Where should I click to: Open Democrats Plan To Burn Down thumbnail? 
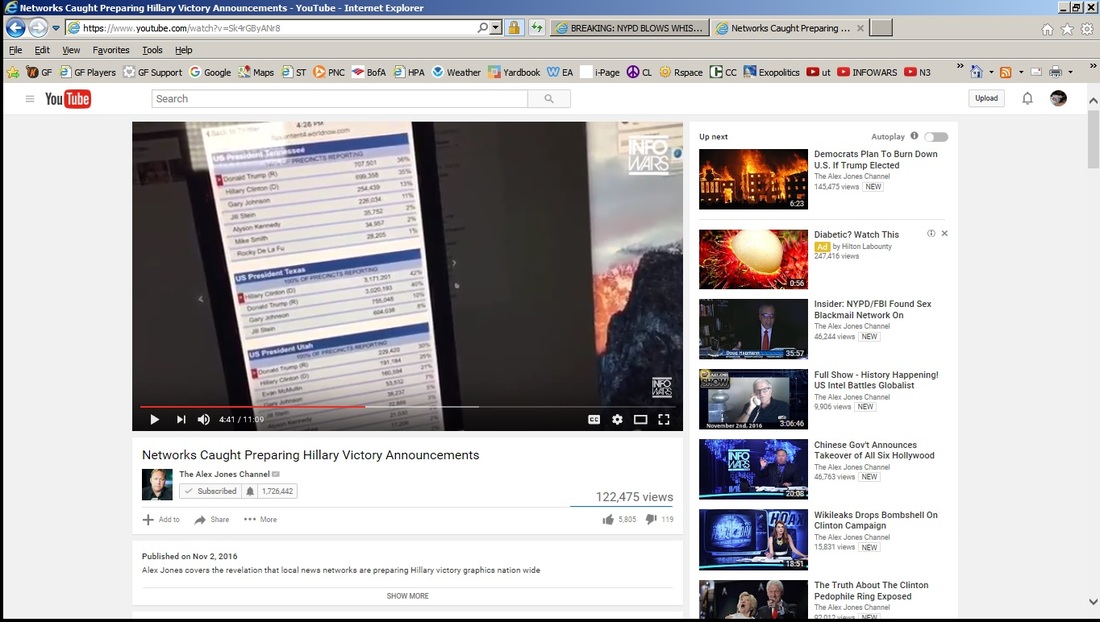pyautogui.click(x=753, y=179)
